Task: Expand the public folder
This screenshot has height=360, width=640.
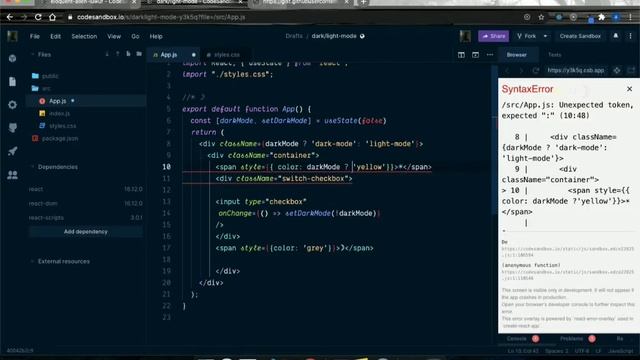Action: (x=45, y=76)
